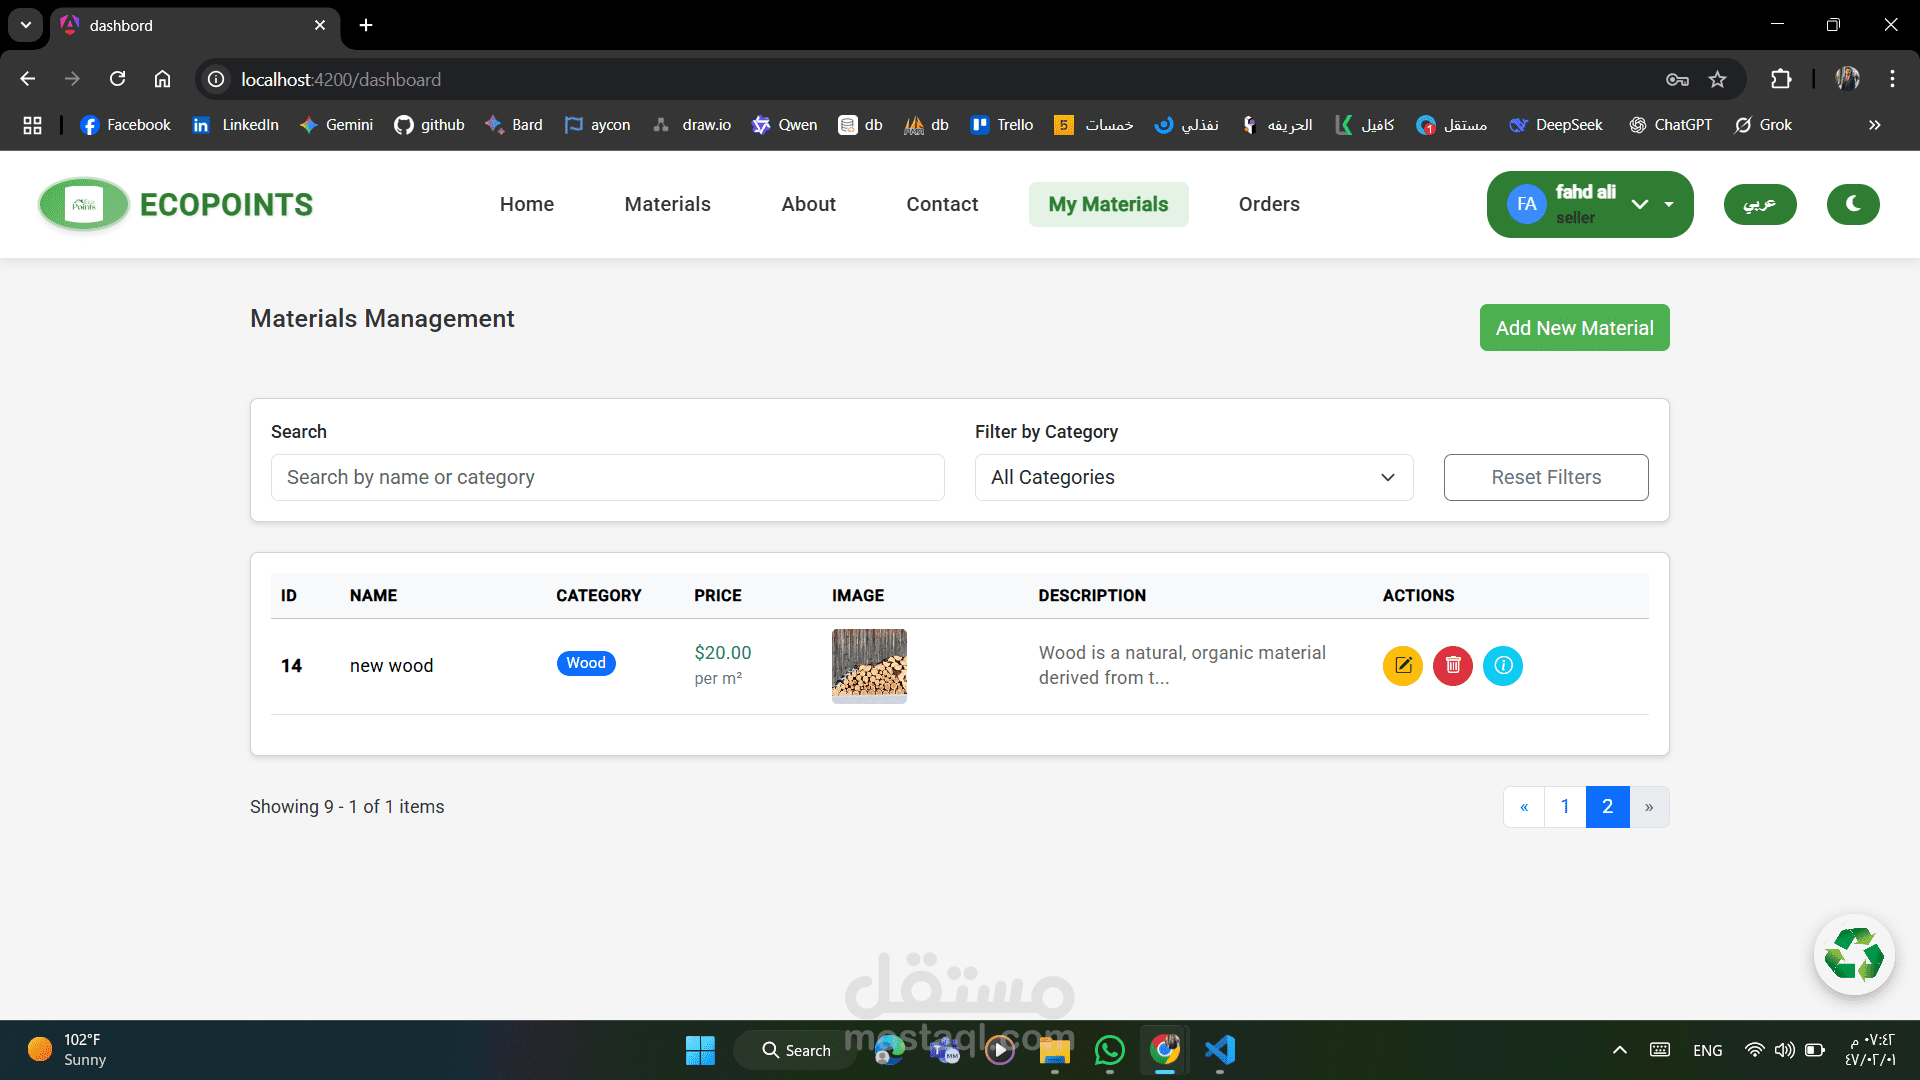Go to previous page arrow

coord(1524,807)
